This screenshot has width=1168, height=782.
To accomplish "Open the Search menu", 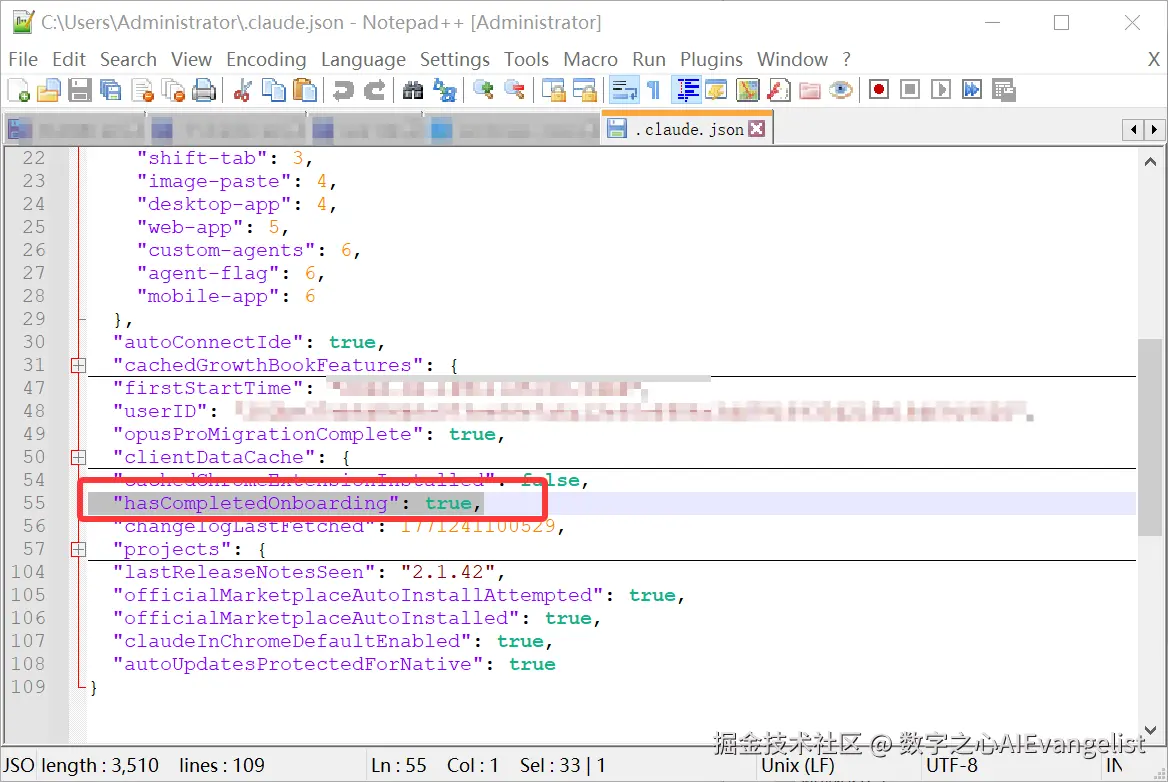I will (x=128, y=60).
